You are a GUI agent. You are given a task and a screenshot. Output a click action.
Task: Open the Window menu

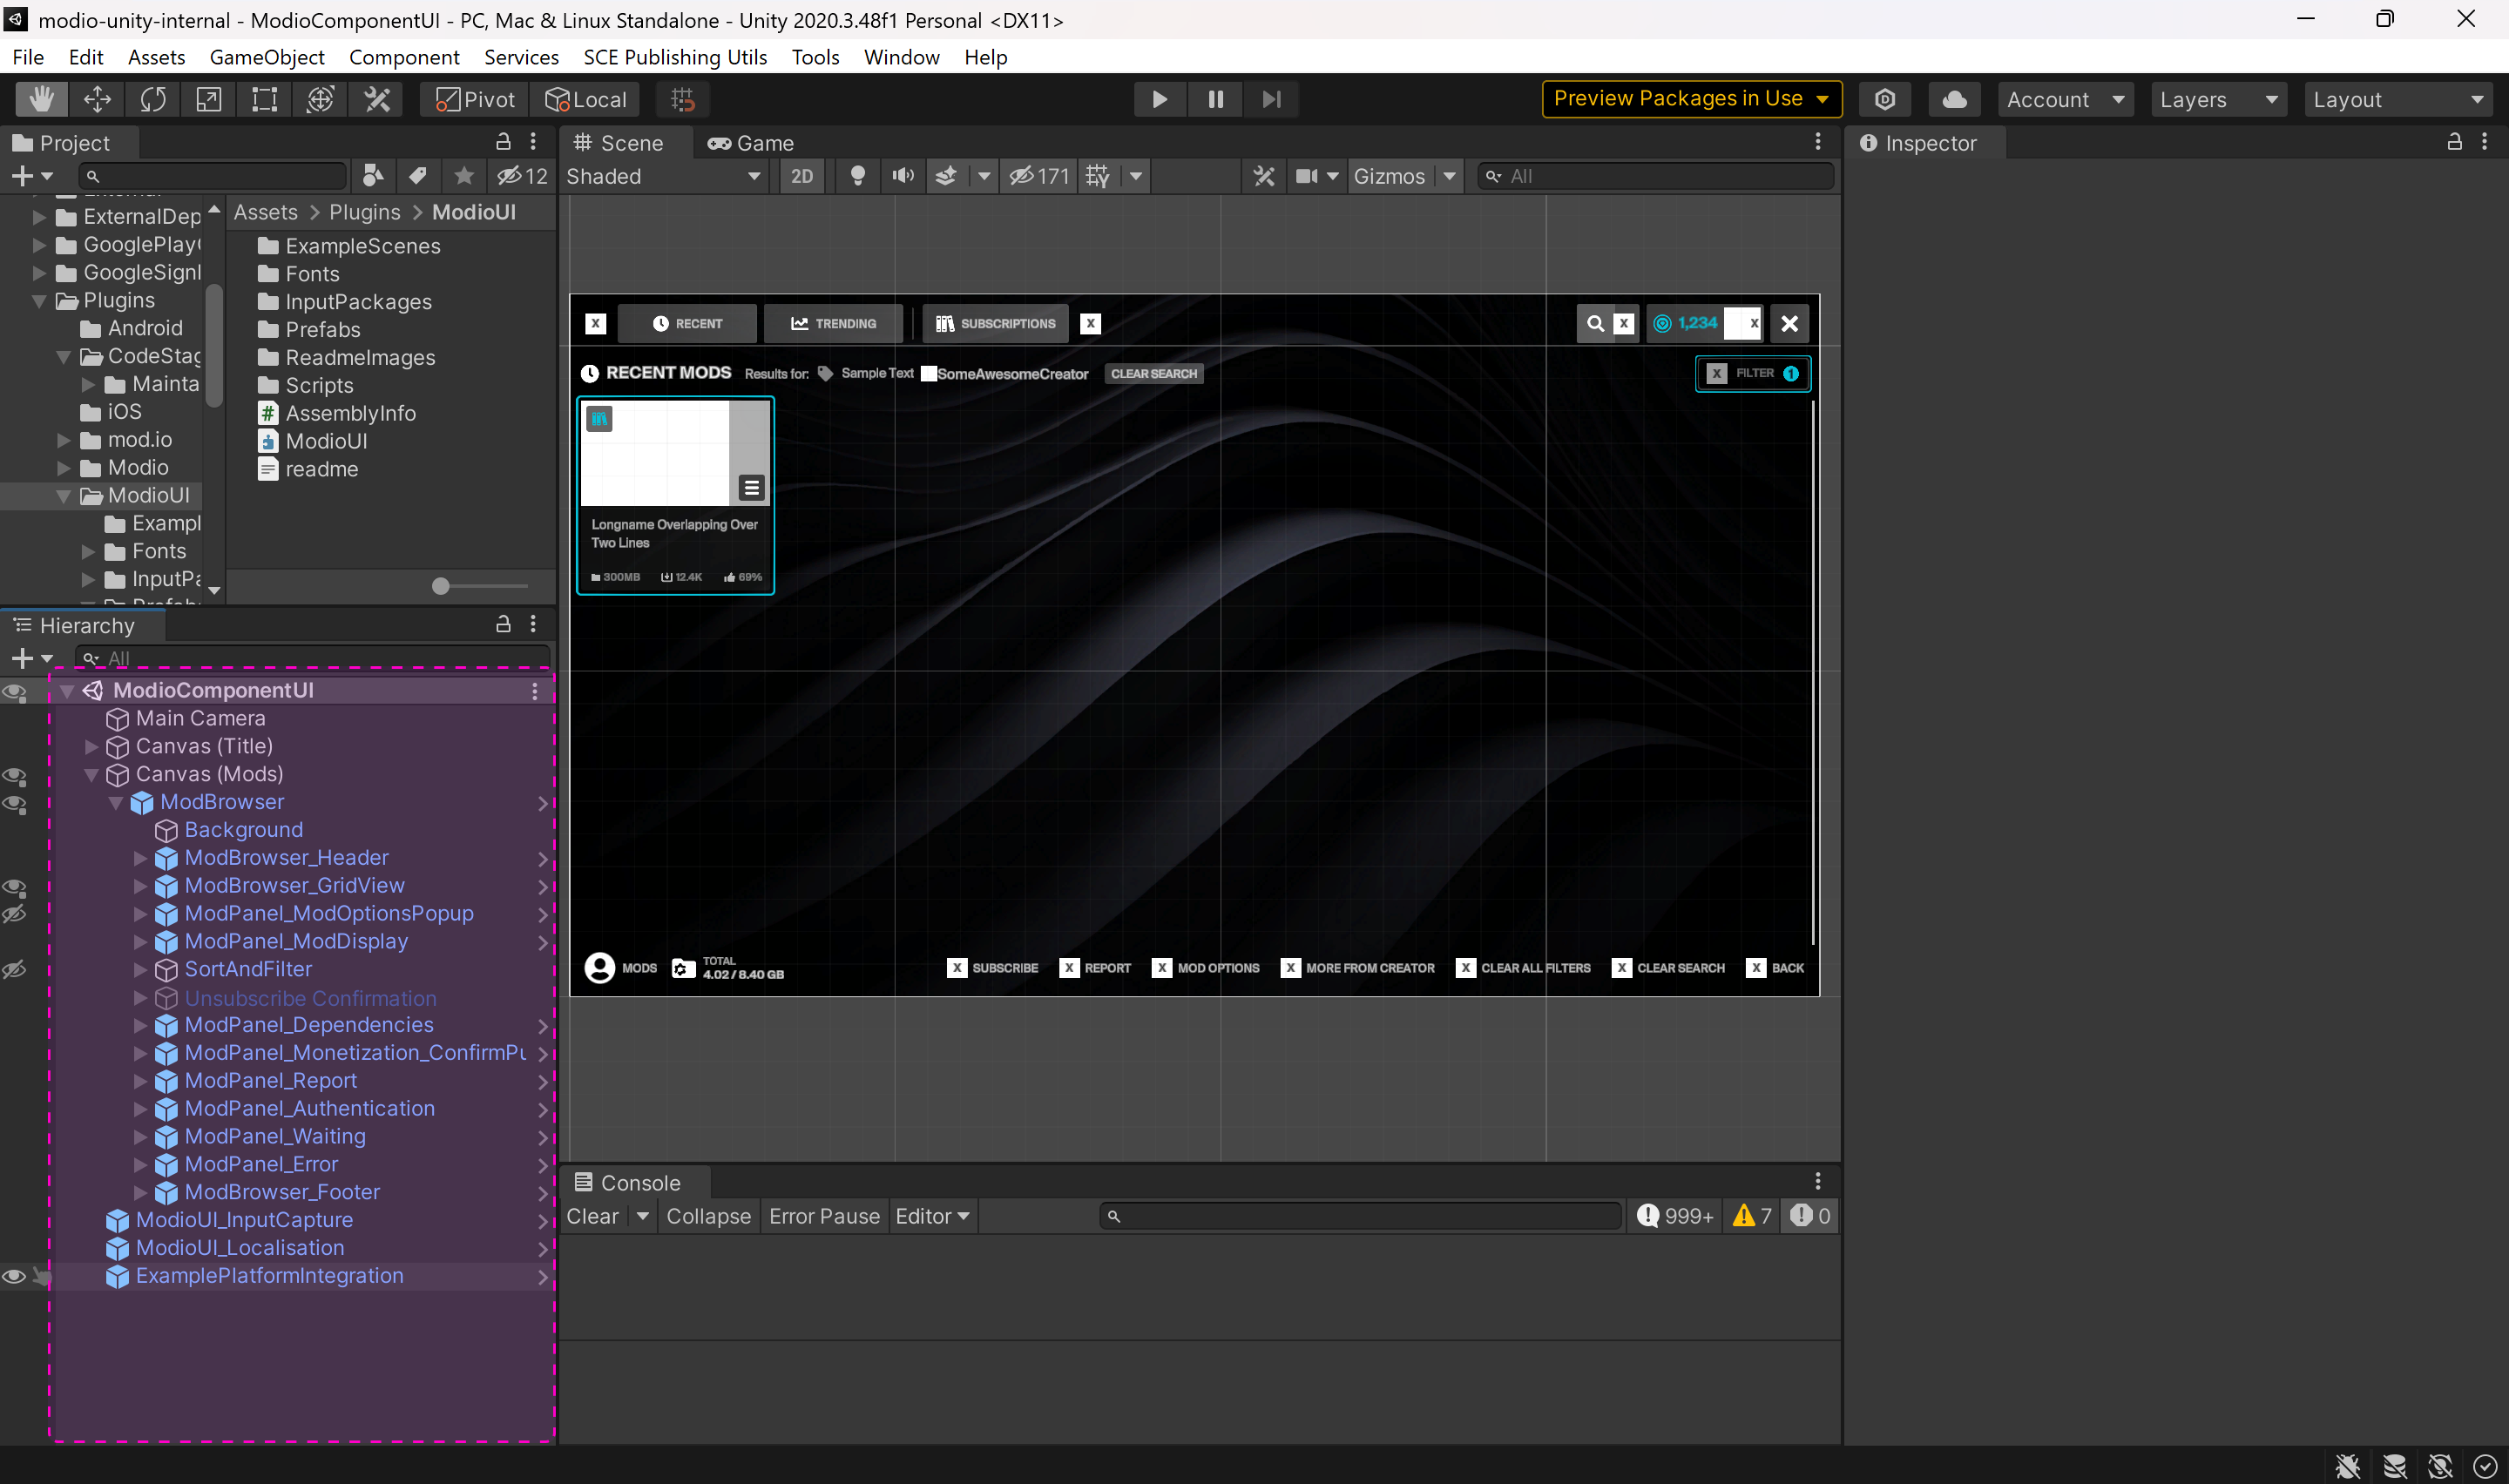(x=901, y=57)
